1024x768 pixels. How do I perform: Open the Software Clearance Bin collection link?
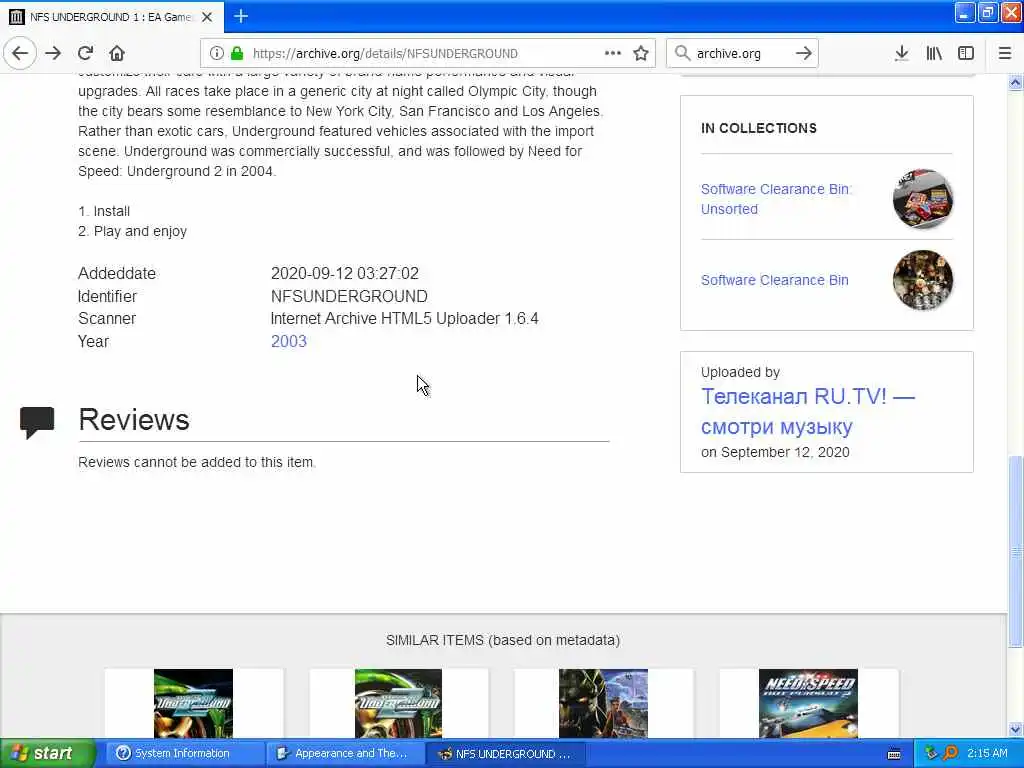[775, 280]
